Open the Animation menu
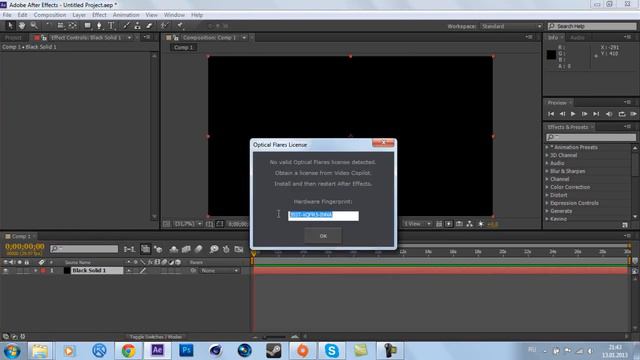This screenshot has height=360, width=640. pos(126,15)
